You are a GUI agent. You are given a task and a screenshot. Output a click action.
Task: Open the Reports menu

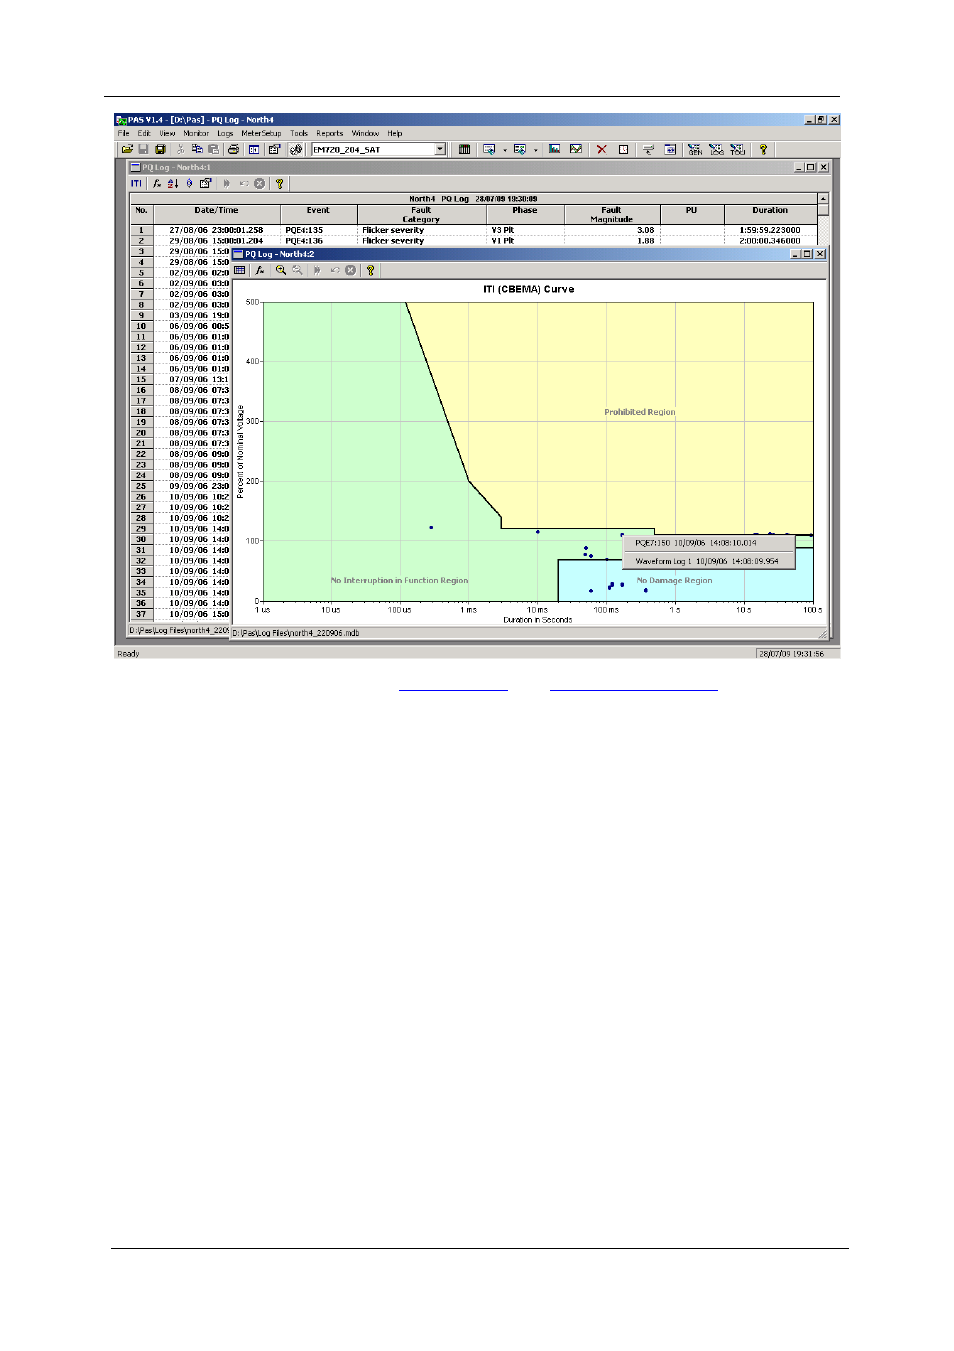pos(329,133)
